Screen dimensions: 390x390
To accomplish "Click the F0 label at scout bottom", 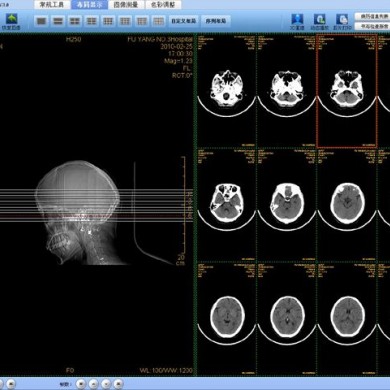I will click(x=70, y=370).
